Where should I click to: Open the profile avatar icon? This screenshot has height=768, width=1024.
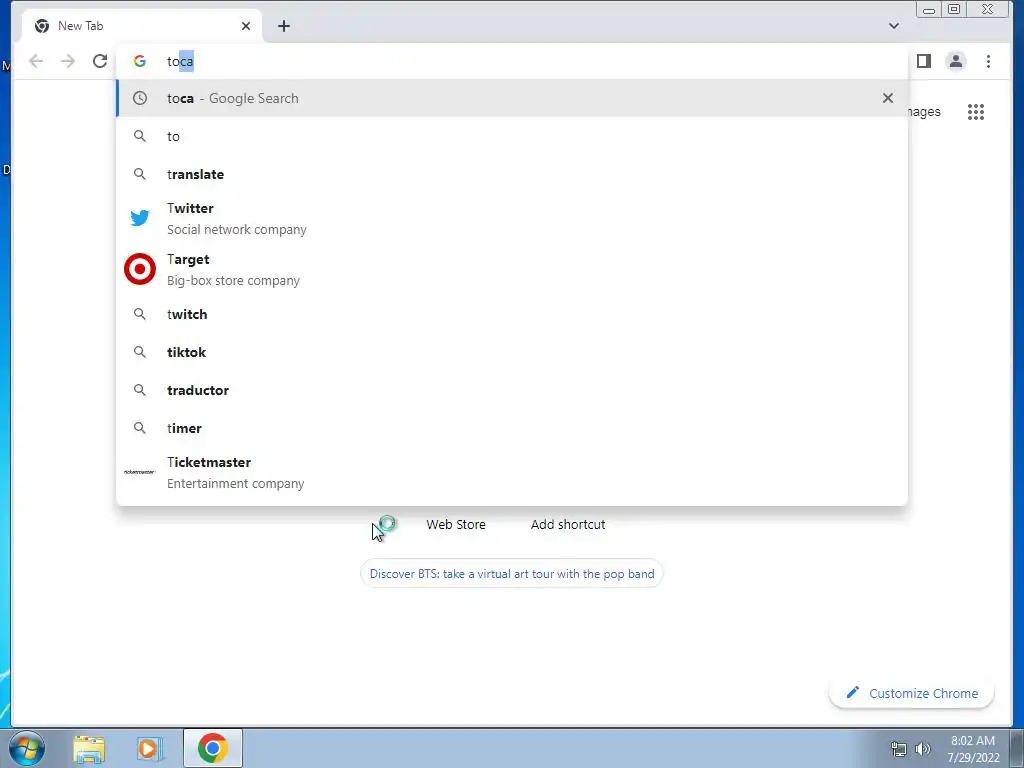(x=956, y=61)
